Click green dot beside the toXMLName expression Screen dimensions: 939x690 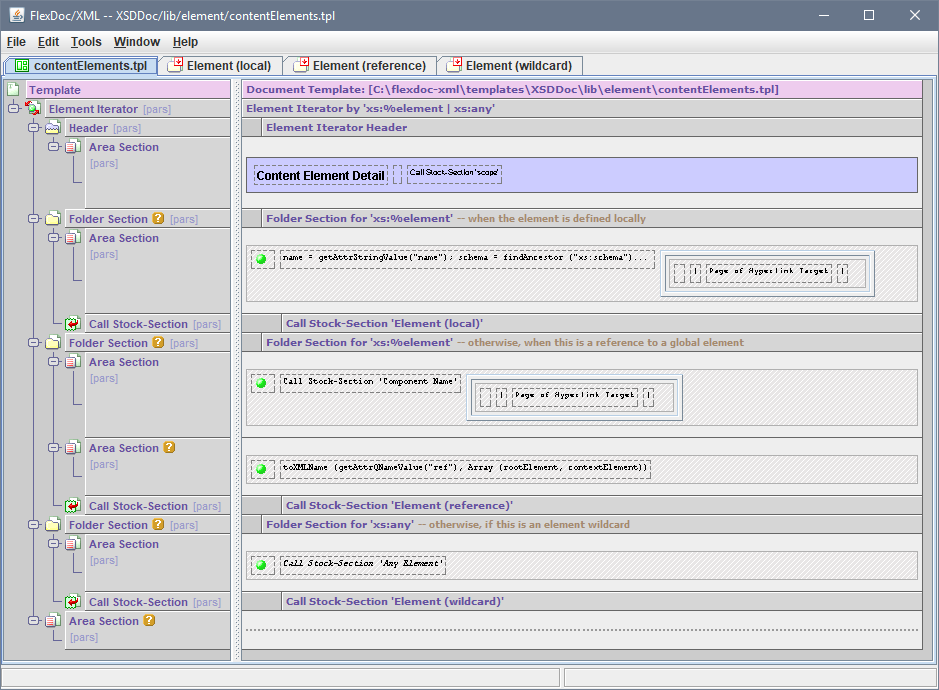tap(262, 469)
